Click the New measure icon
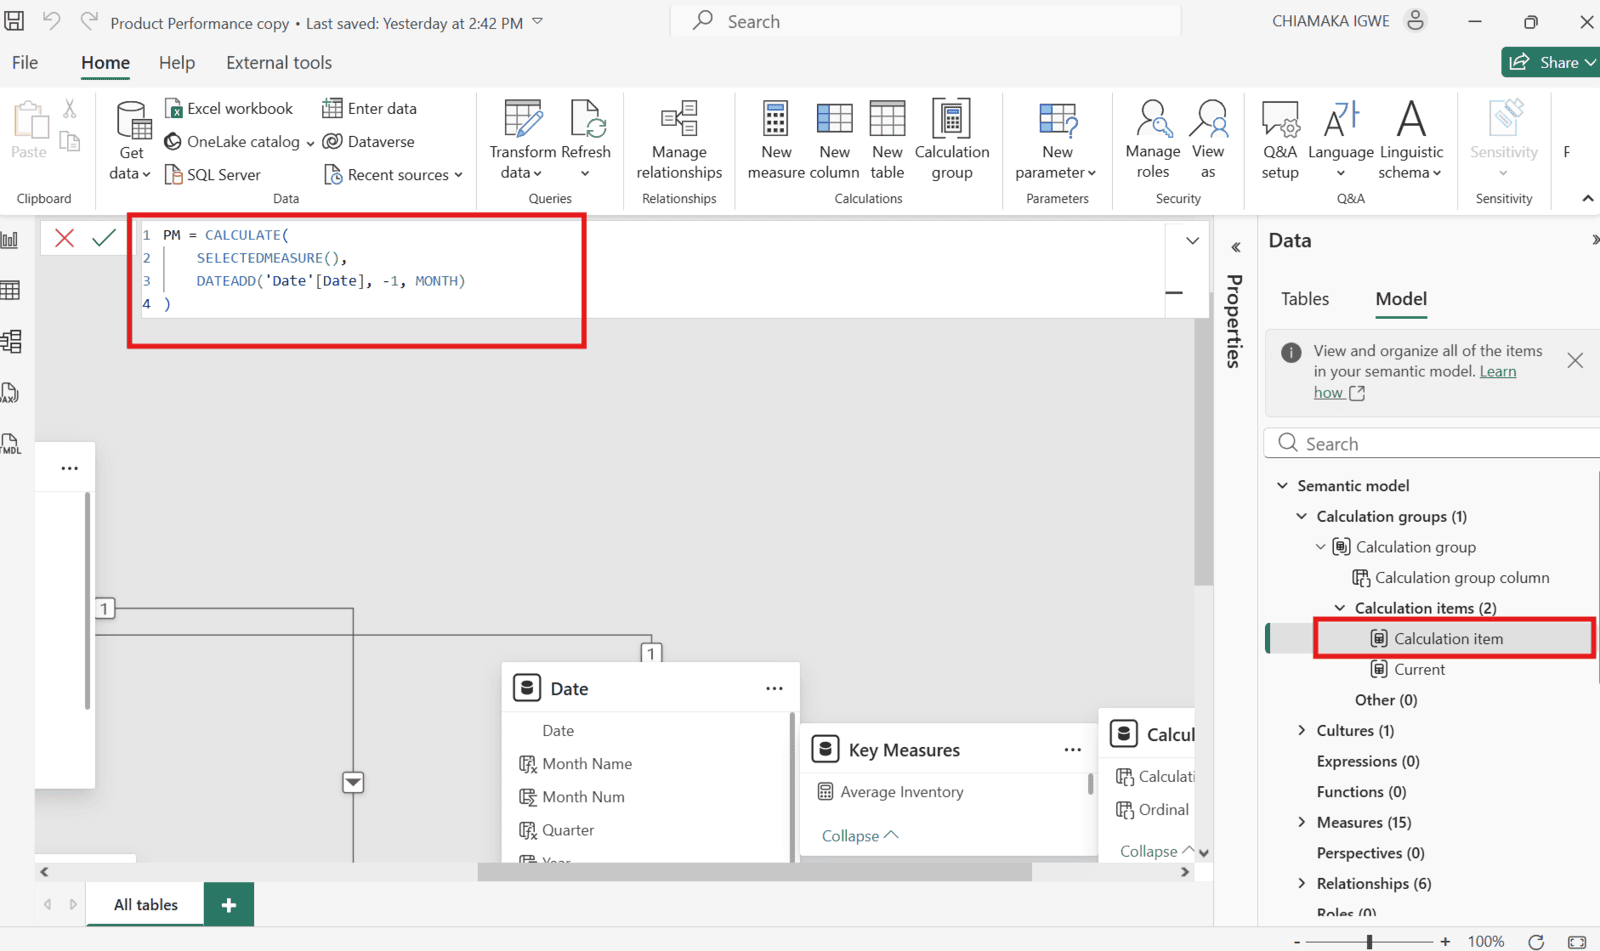The image size is (1600, 951). coord(775,120)
